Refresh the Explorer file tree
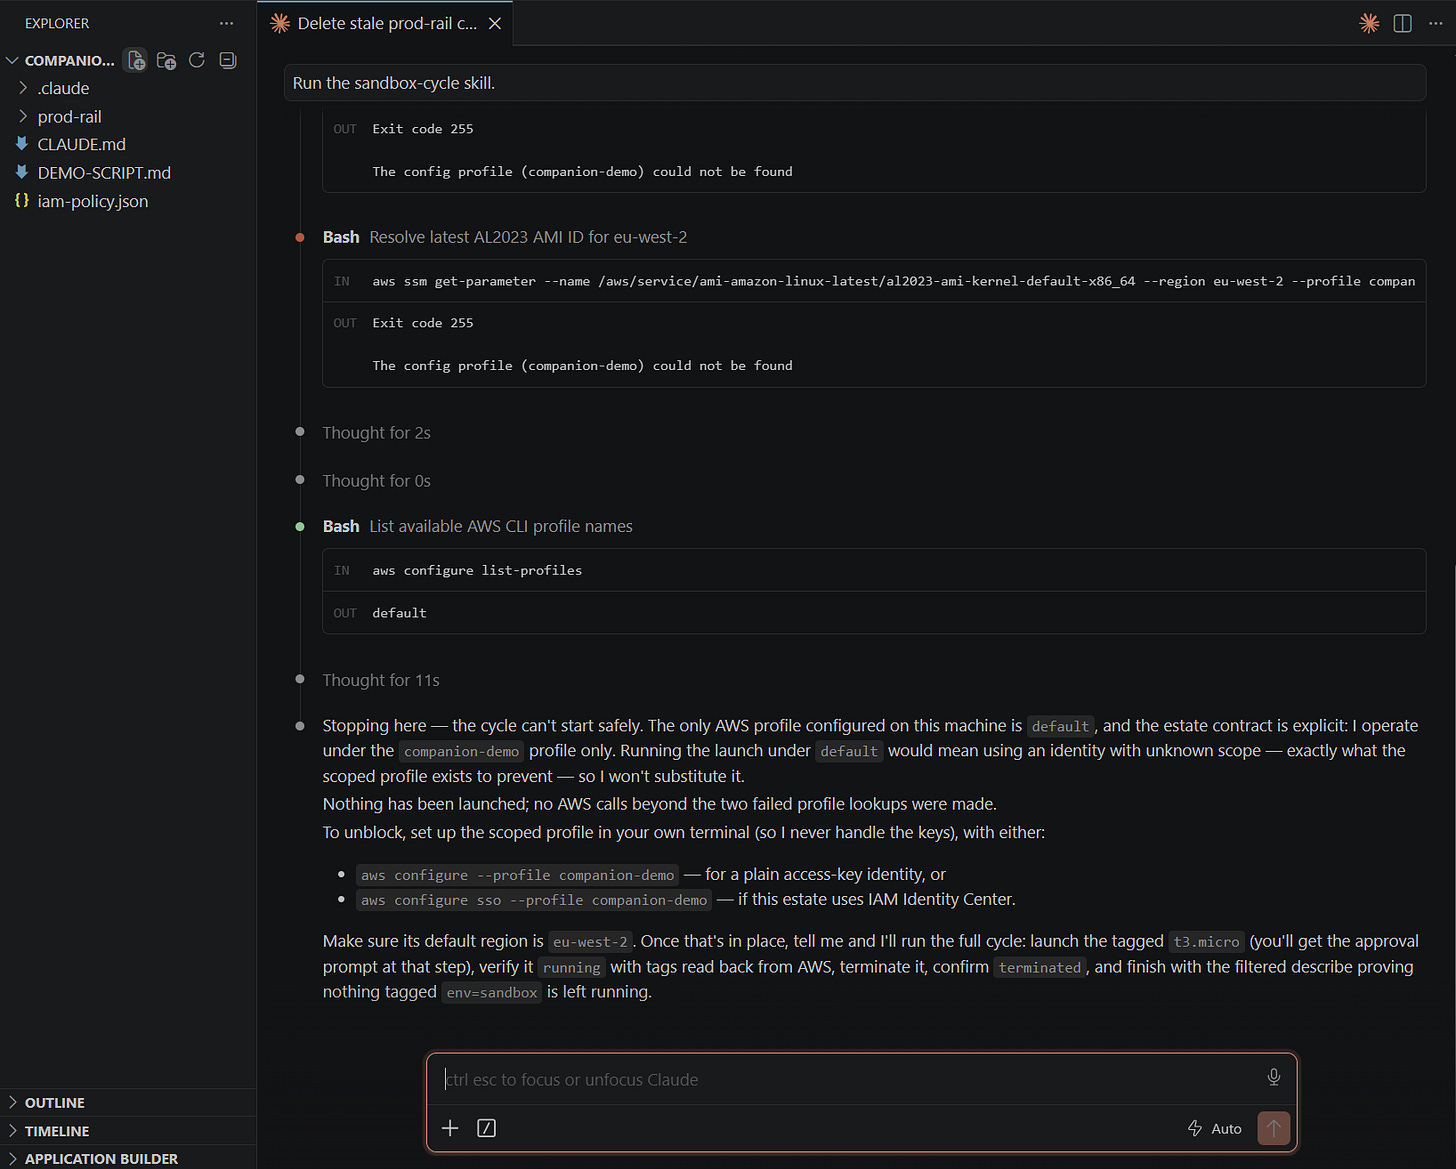The width and height of the screenshot is (1456, 1169). point(197,60)
